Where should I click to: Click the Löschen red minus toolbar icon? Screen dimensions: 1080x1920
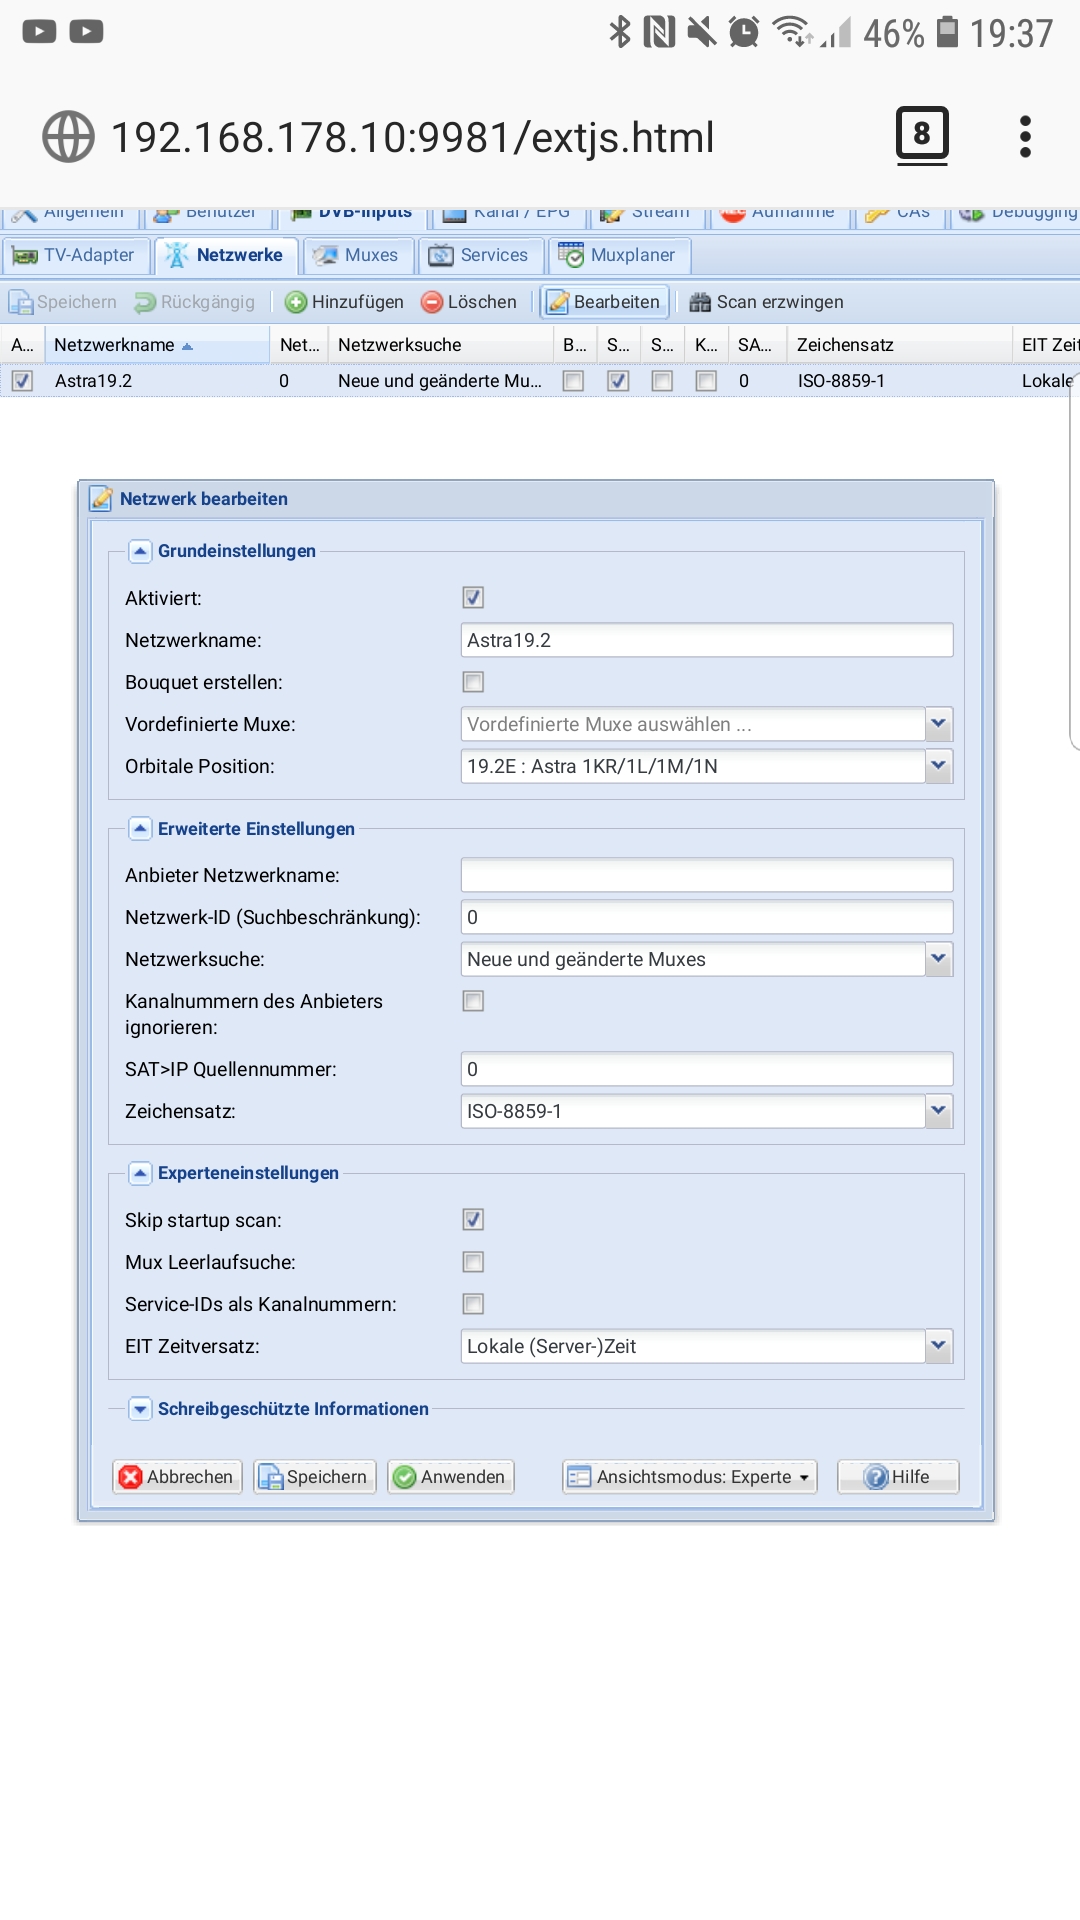click(x=432, y=302)
